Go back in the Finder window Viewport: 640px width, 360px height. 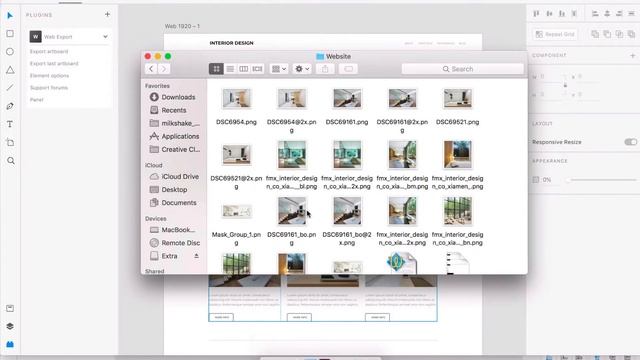pos(151,69)
